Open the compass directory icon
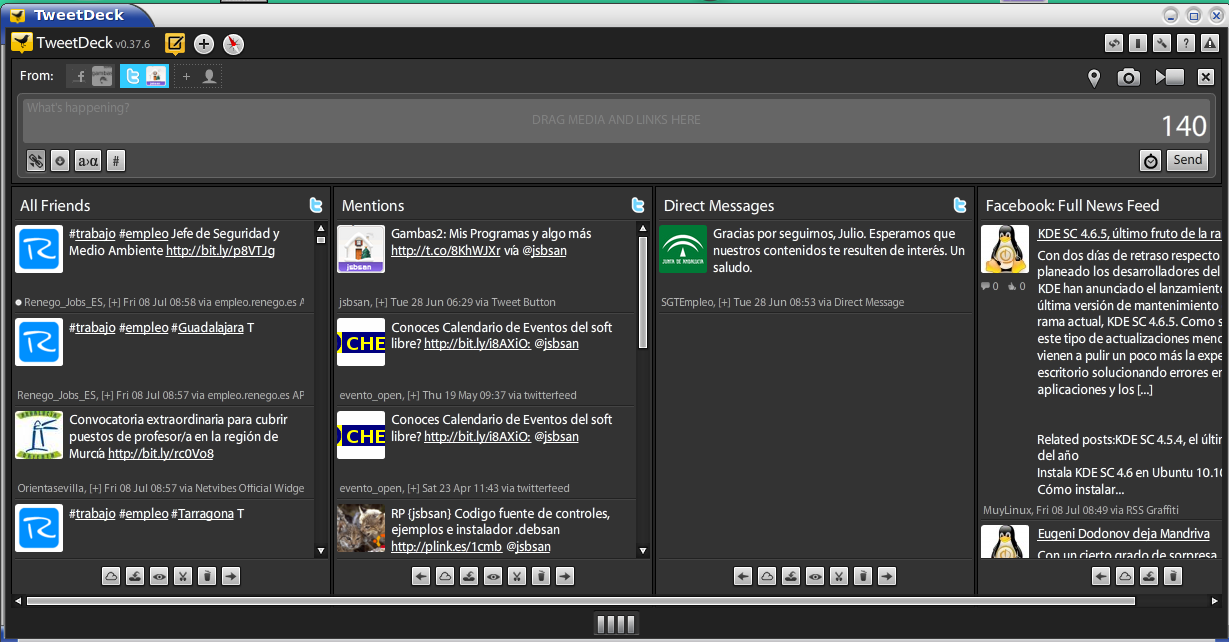The width and height of the screenshot is (1229, 642). [233, 43]
